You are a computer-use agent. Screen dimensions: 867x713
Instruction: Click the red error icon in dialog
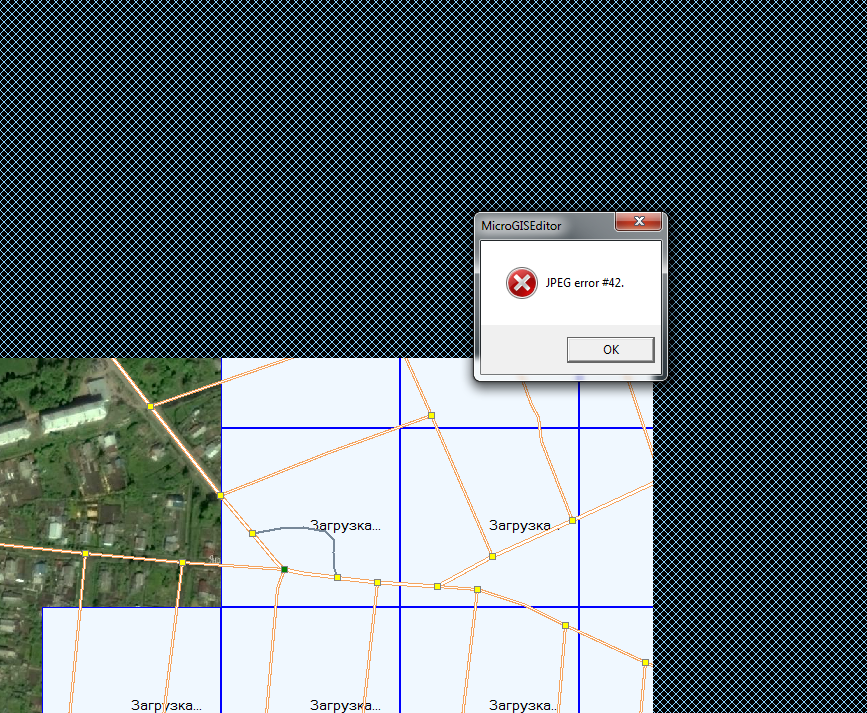(521, 283)
